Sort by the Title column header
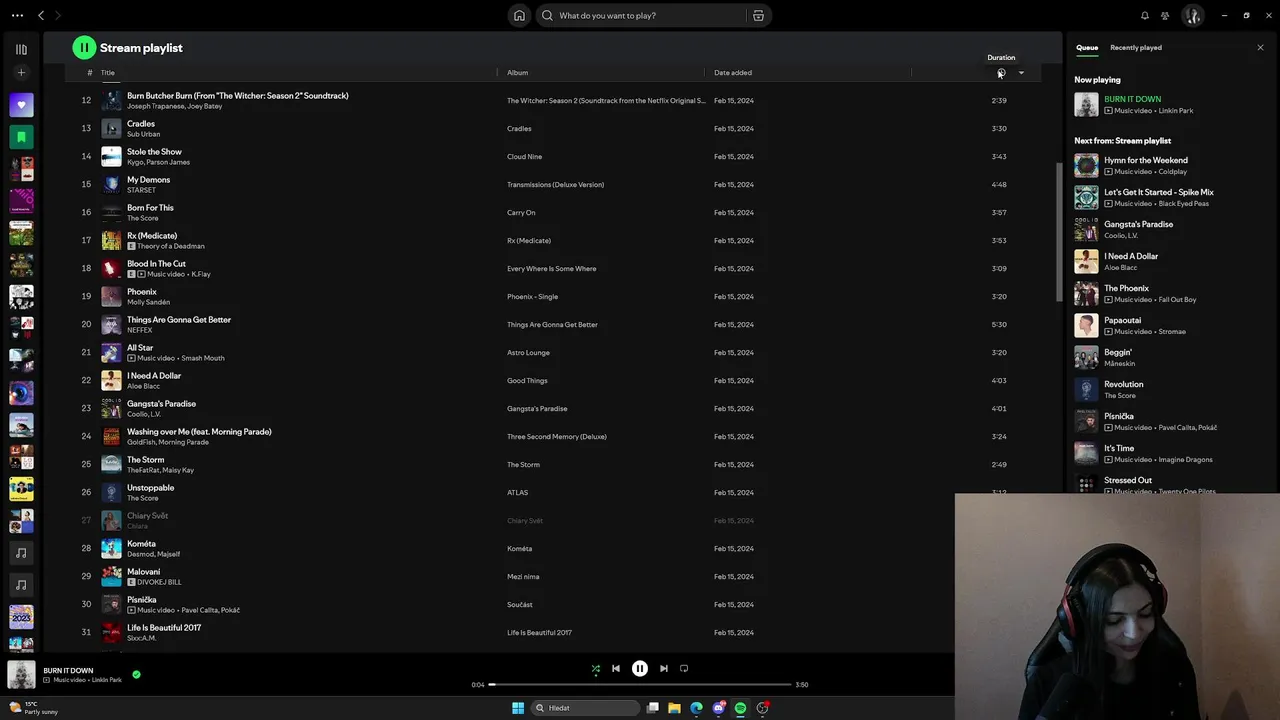This screenshot has height=720, width=1280. 107,72
